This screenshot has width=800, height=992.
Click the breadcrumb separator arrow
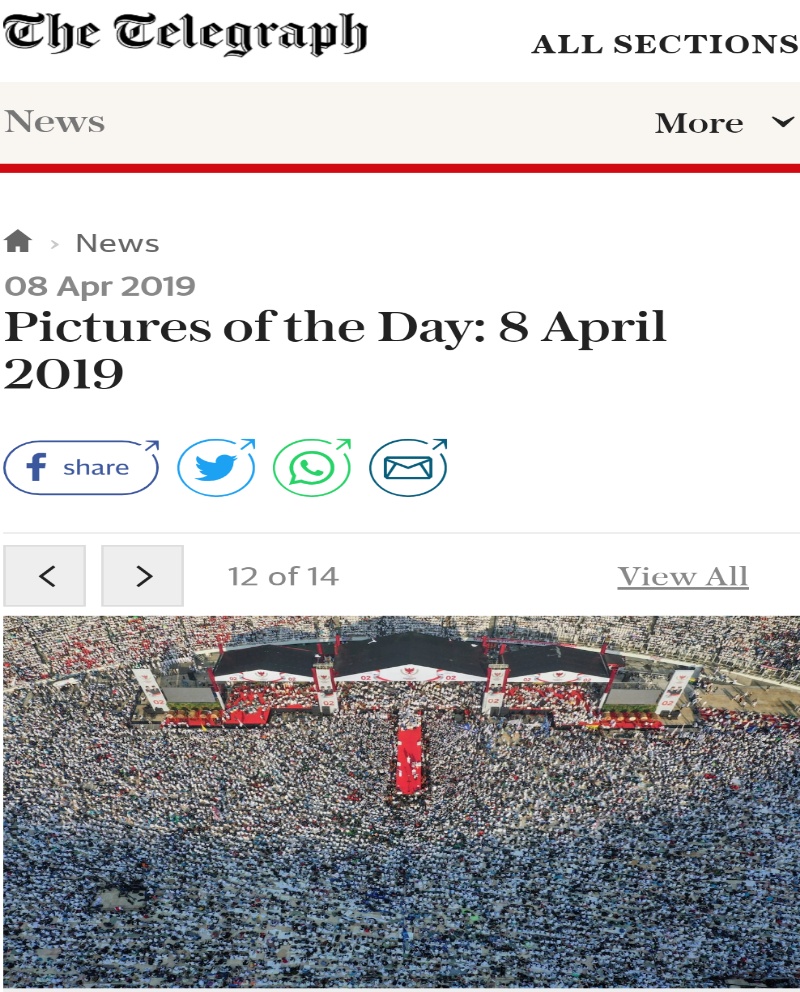[54, 244]
